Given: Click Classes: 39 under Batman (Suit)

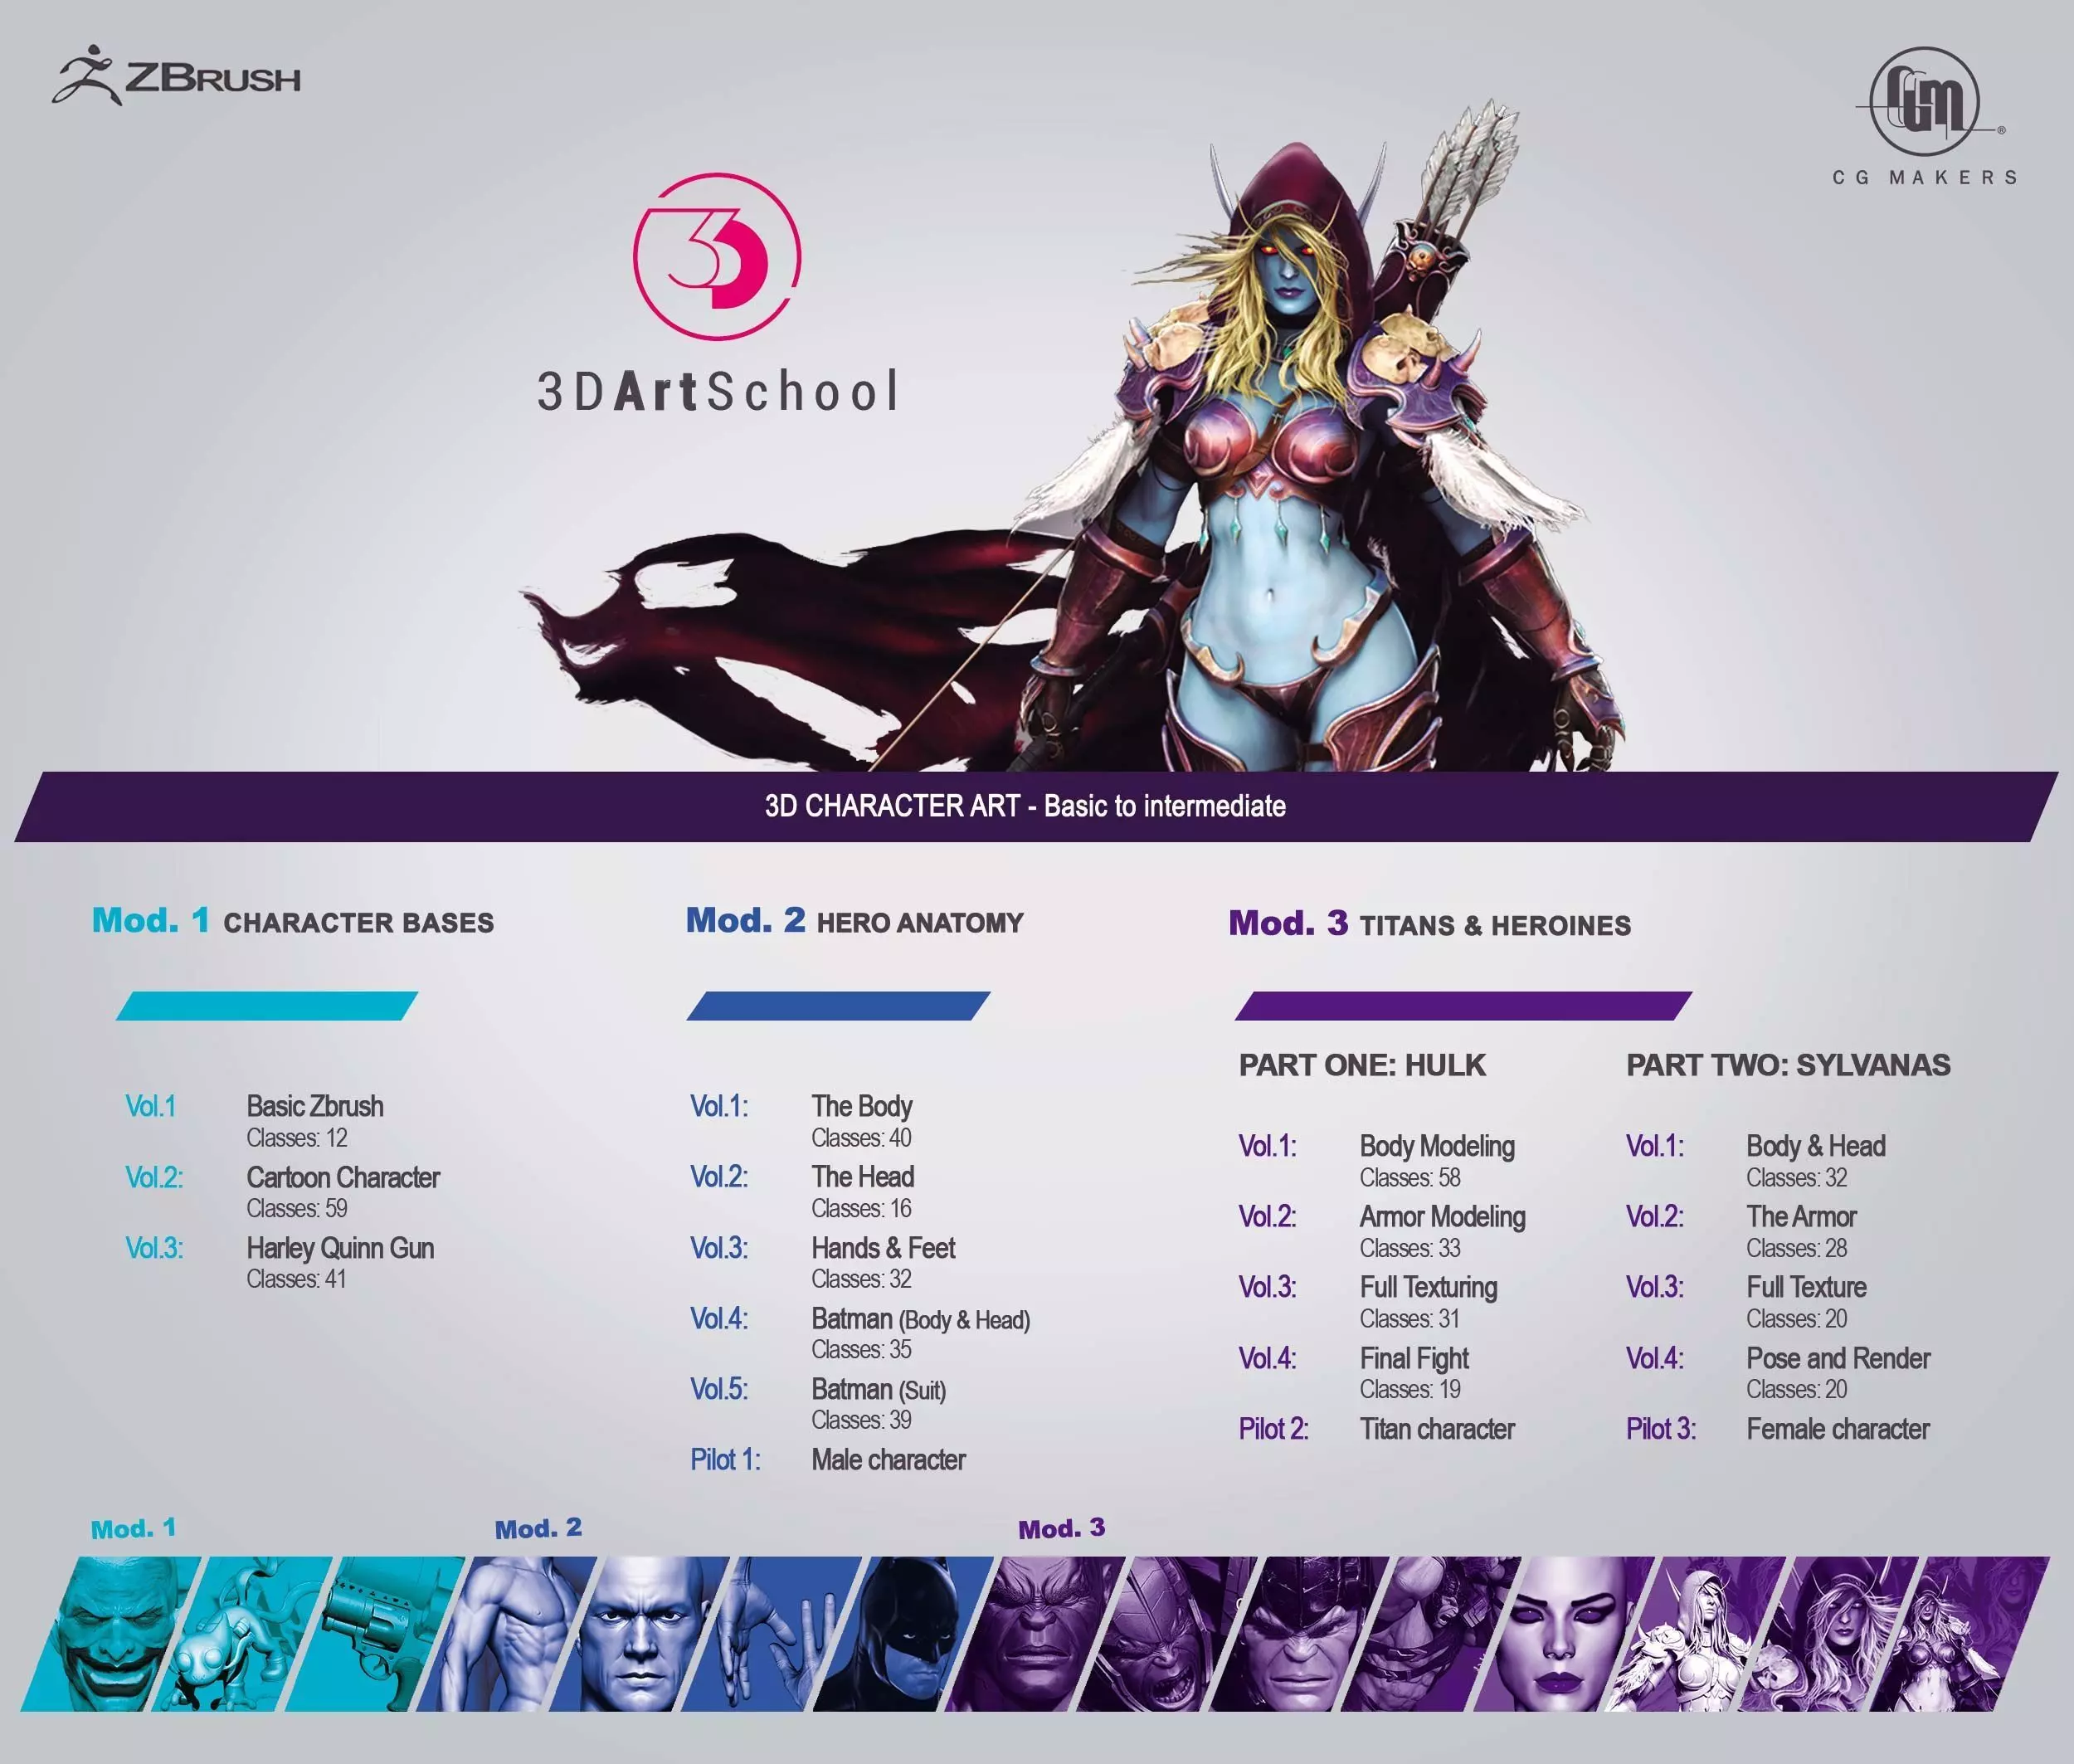Looking at the screenshot, I should 861,1420.
